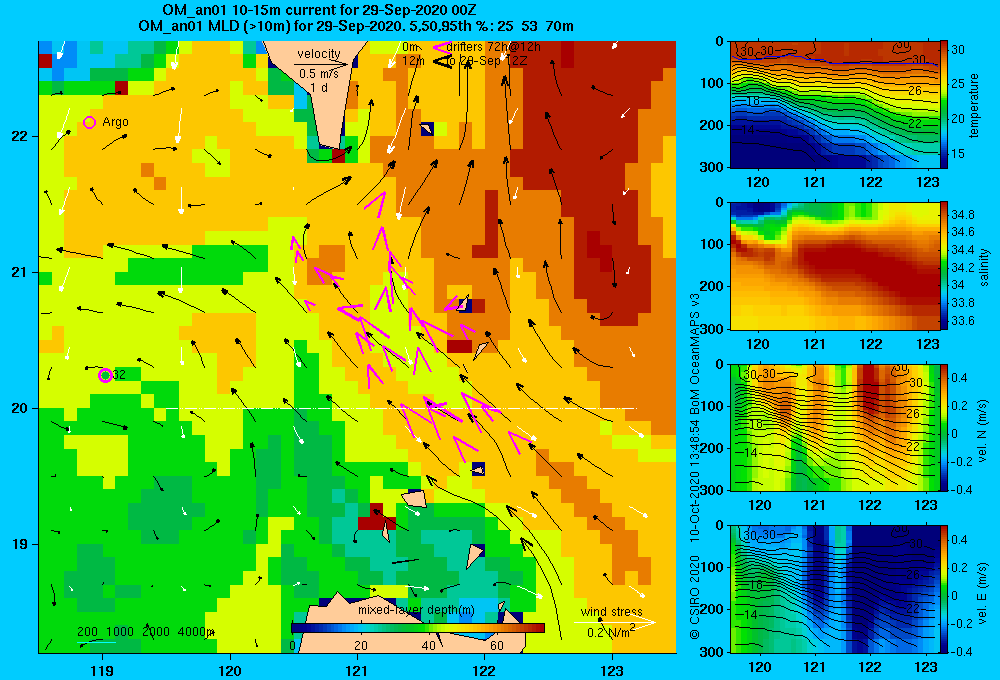Click the 'mixed-layer depth(m)' label

pyautogui.click(x=416, y=609)
